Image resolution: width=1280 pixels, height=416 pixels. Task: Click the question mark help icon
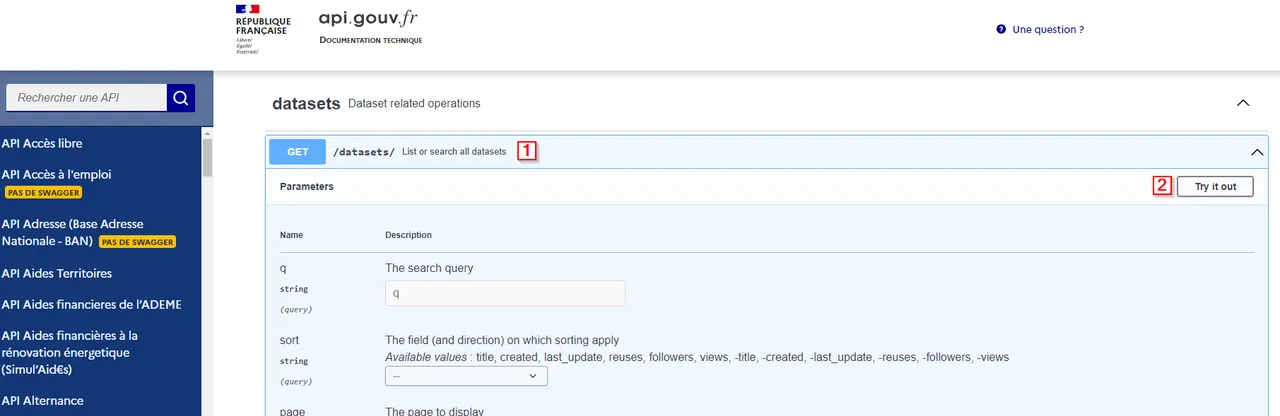[x=1001, y=30]
